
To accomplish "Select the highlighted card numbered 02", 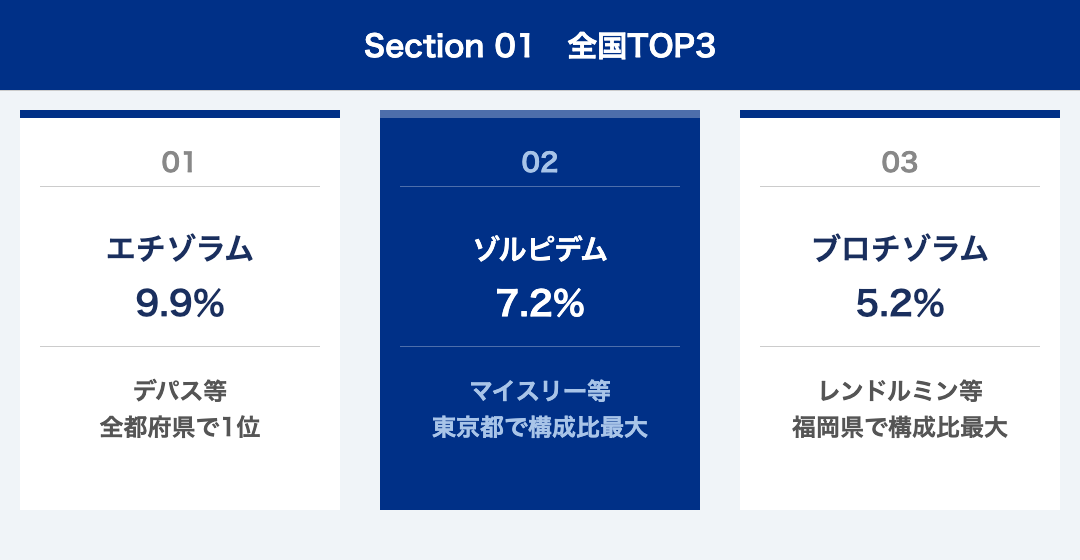I will [540, 310].
